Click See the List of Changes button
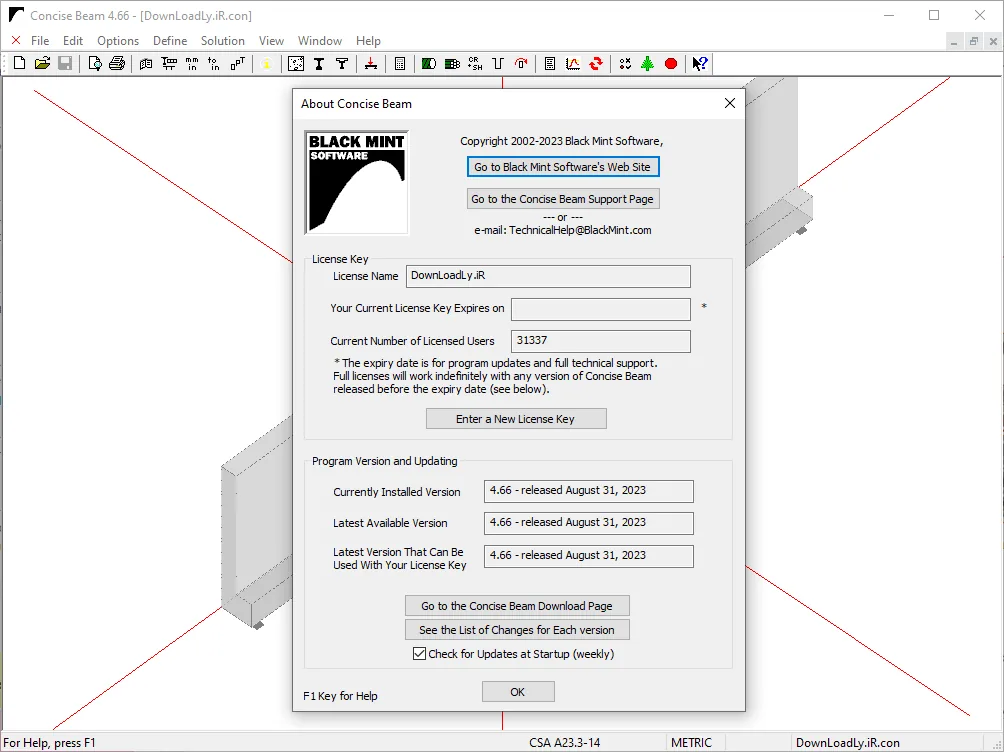This screenshot has height=752, width=1004. tap(517, 630)
